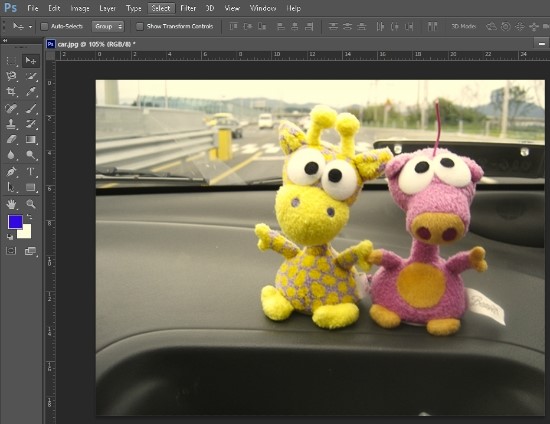Viewport: 550px width, 424px height.
Task: Open the Layer menu
Action: point(107,8)
